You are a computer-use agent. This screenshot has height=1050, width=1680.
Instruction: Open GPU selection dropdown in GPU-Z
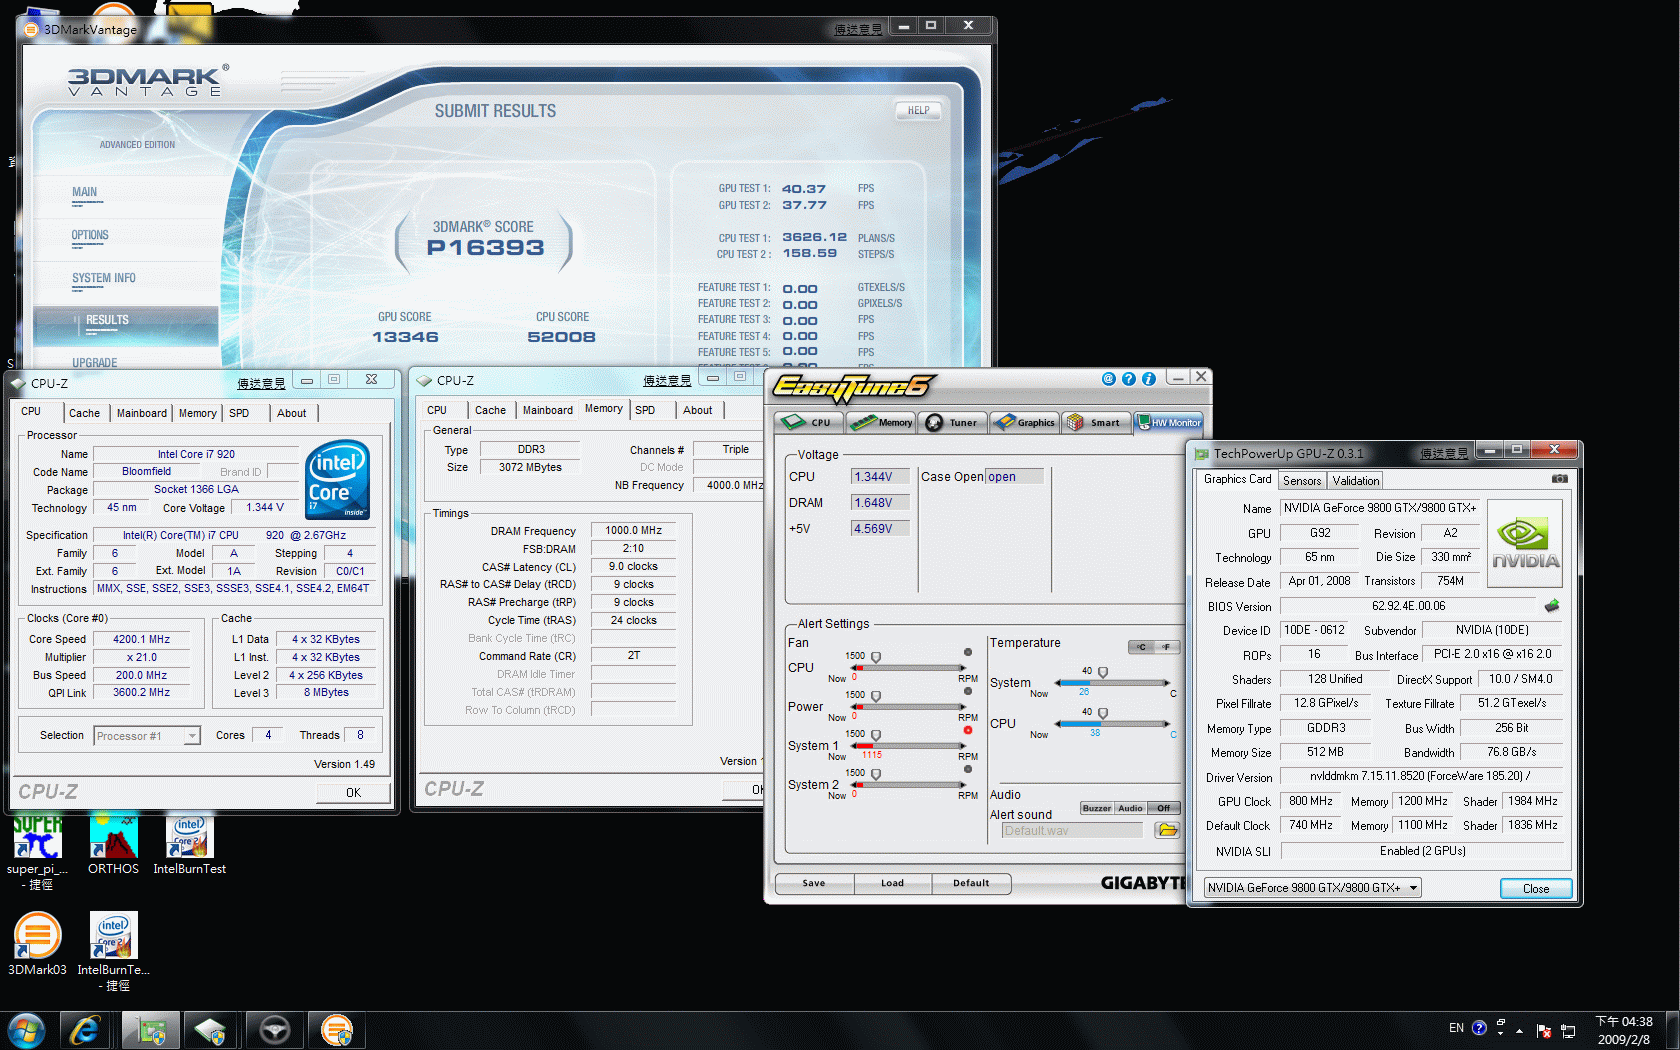point(1312,887)
